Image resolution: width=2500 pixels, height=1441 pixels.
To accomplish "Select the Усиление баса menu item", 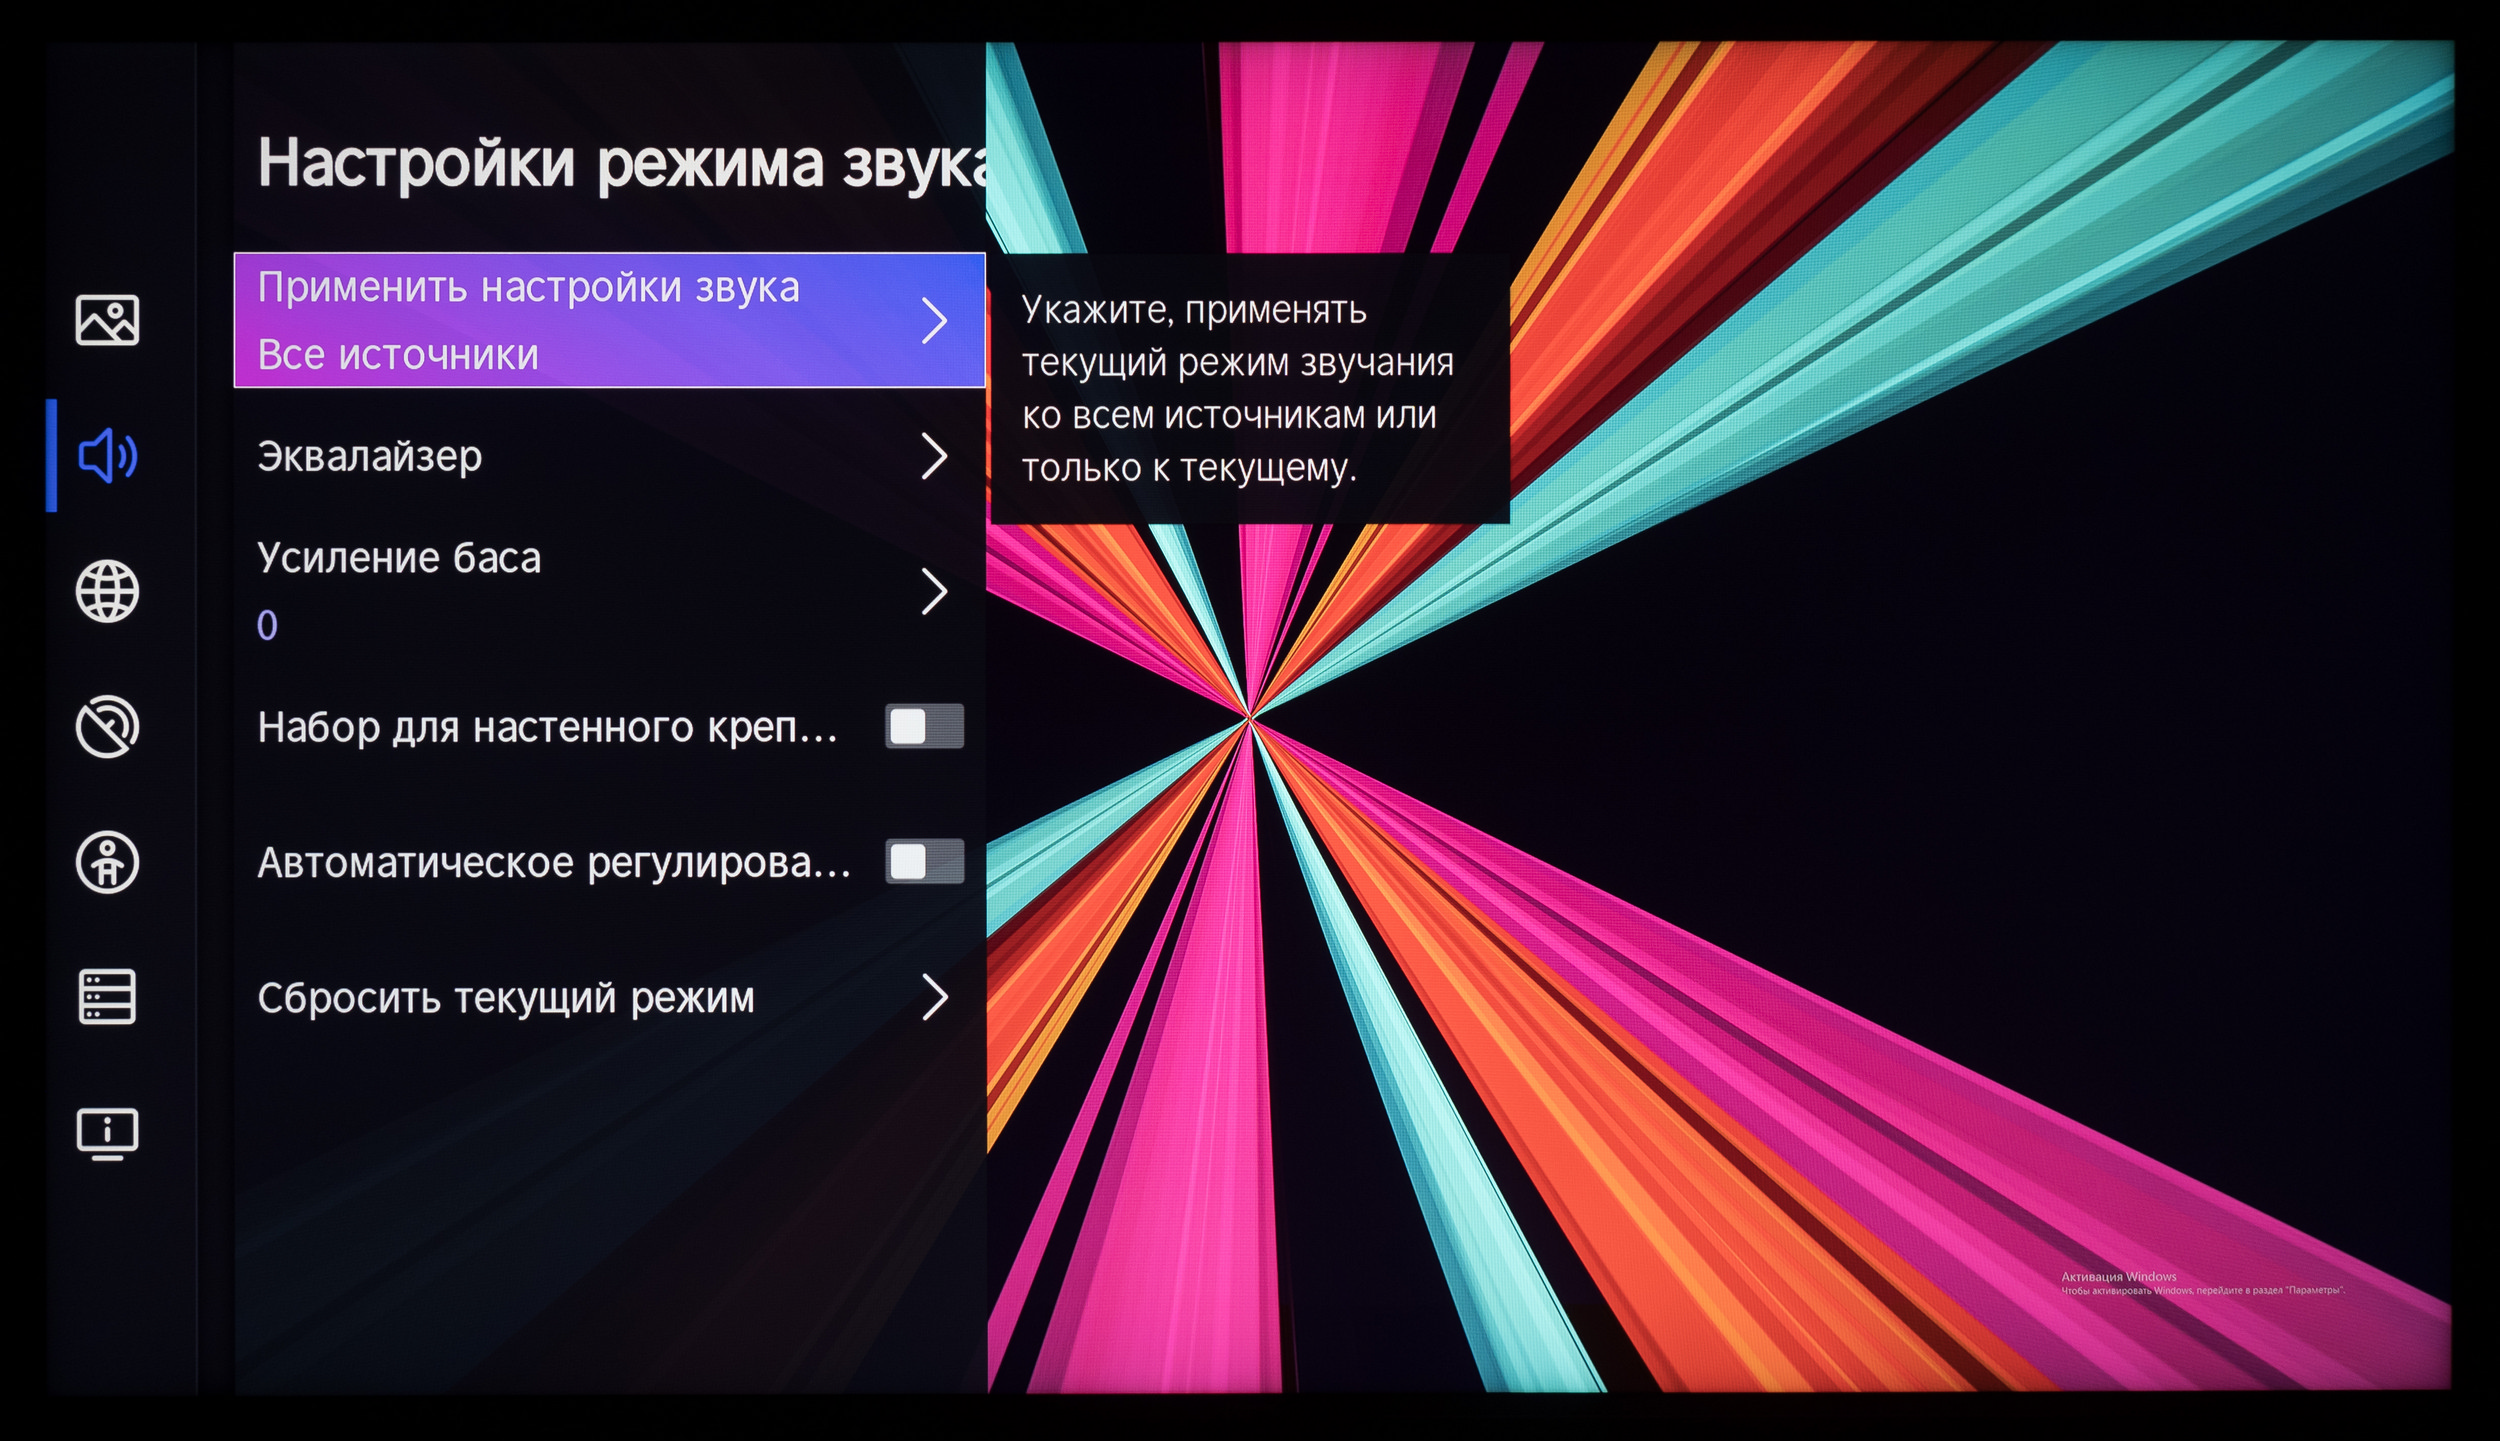I will pos(398,558).
